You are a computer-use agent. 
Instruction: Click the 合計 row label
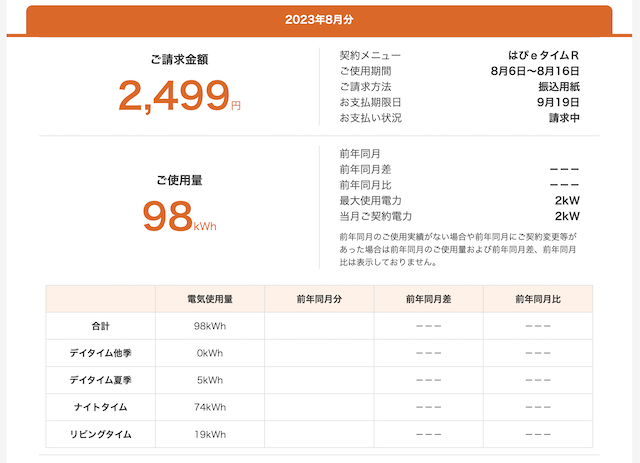point(100,326)
